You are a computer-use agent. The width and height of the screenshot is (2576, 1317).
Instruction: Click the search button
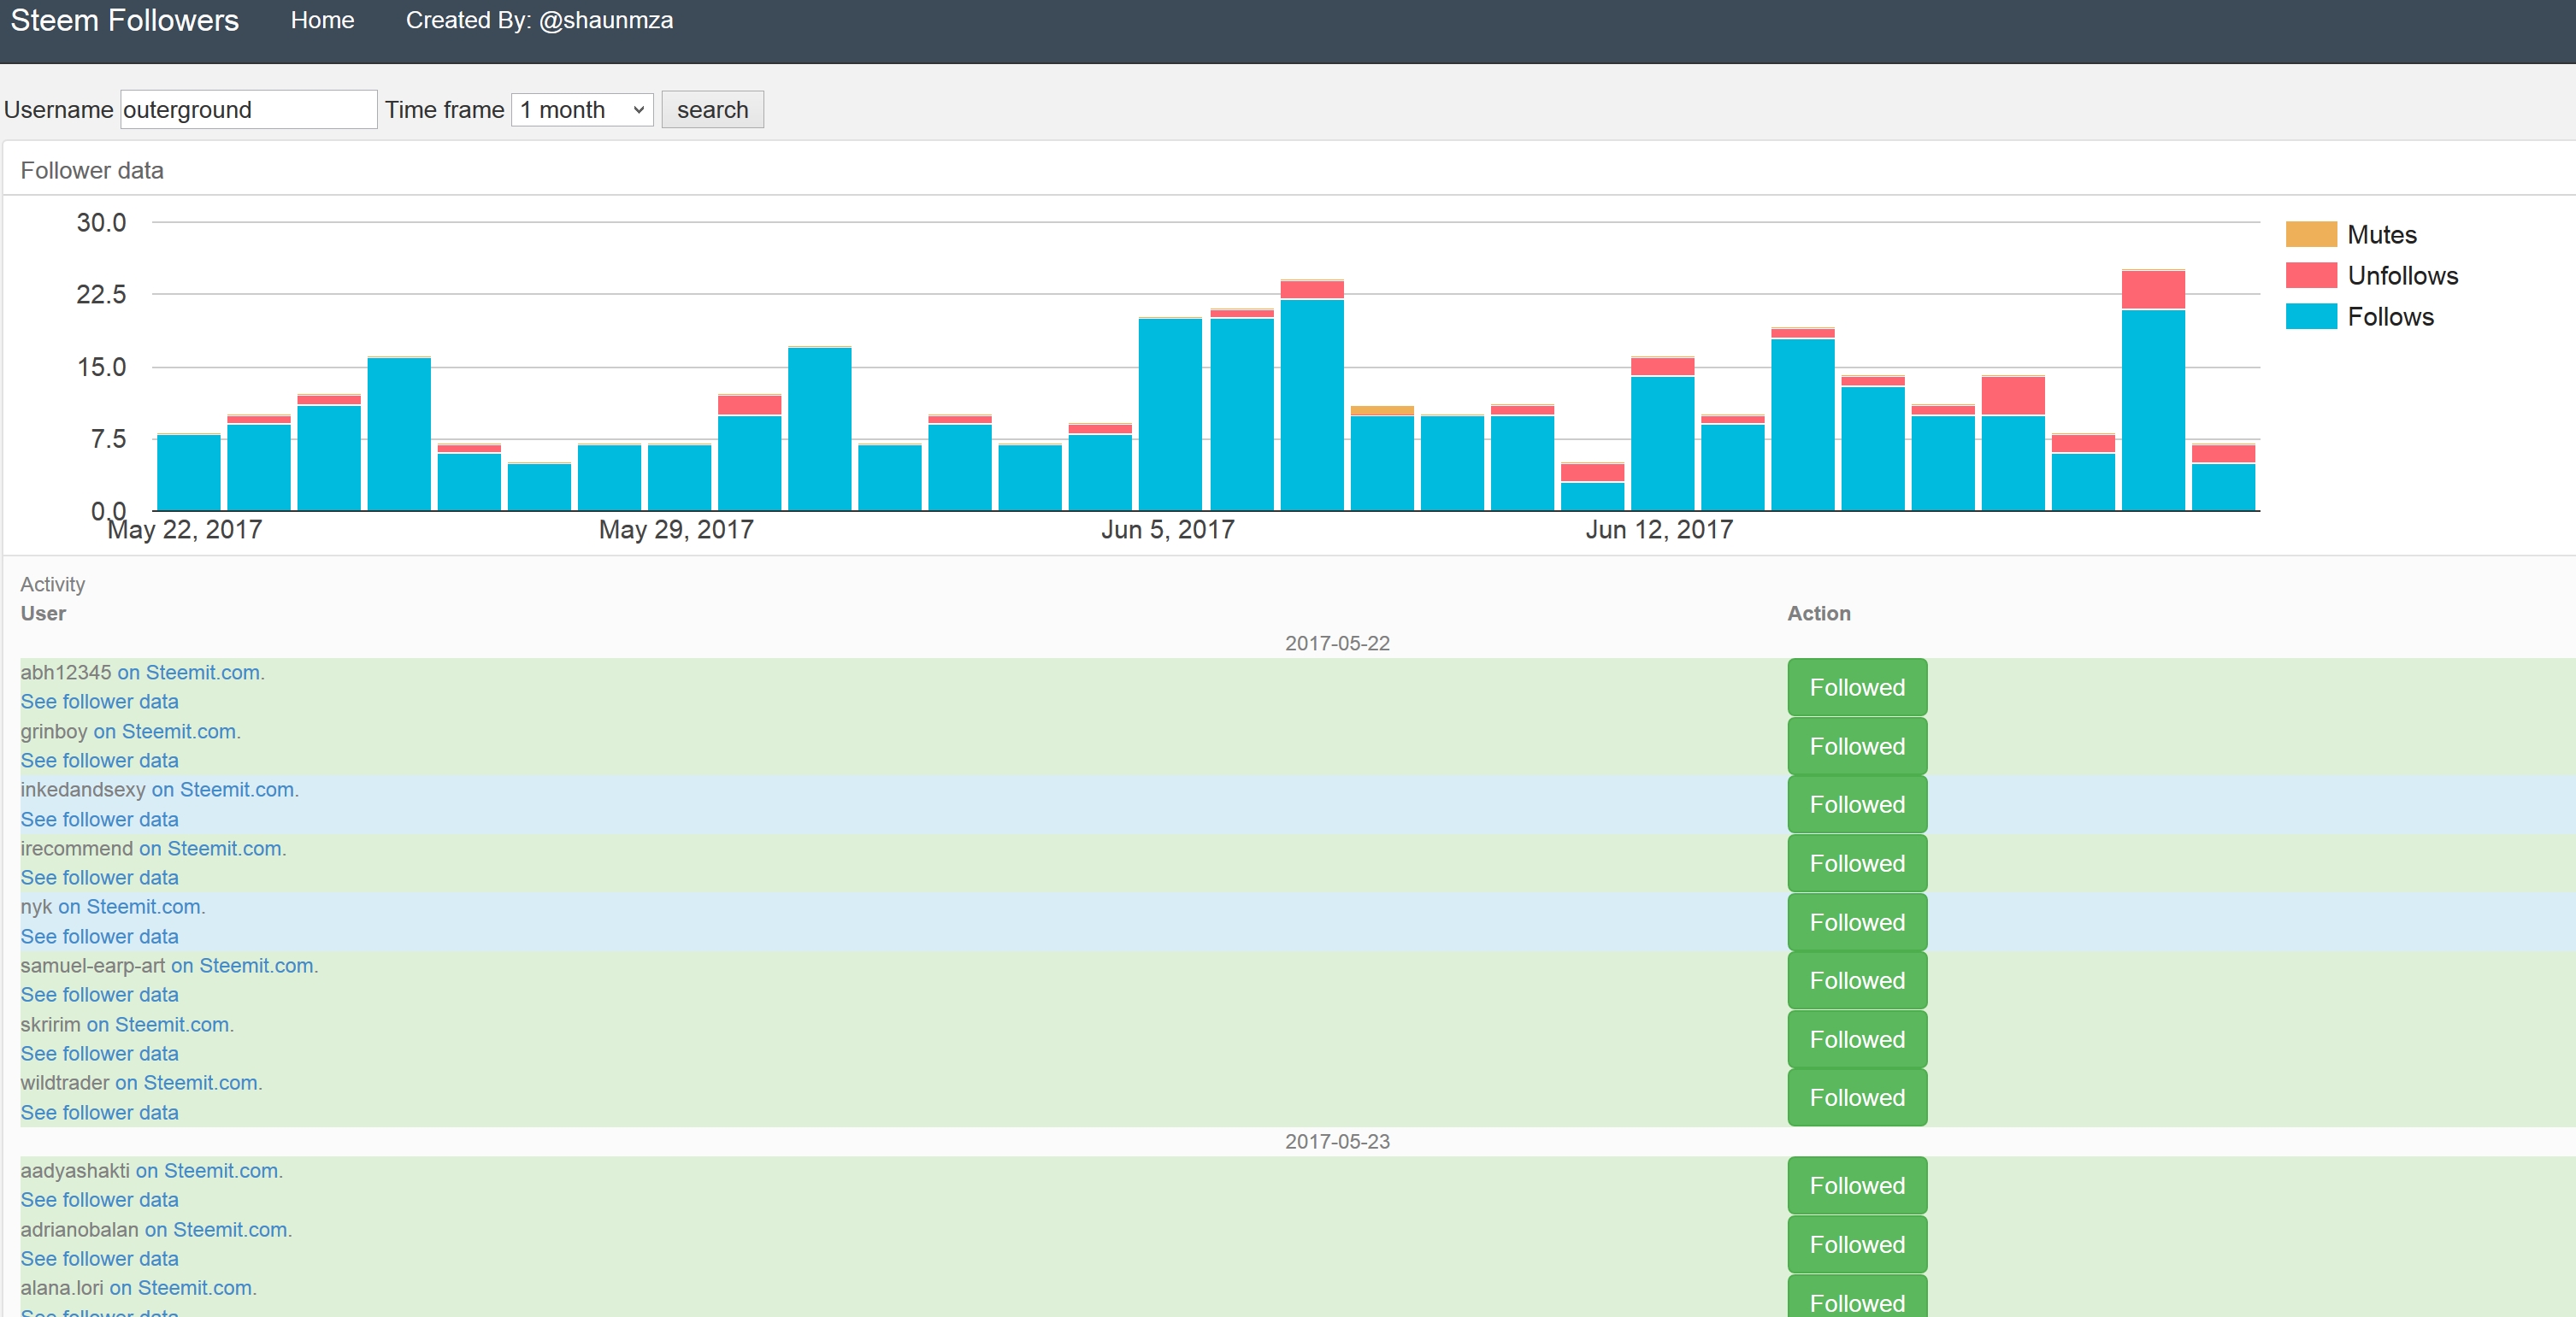coord(712,109)
